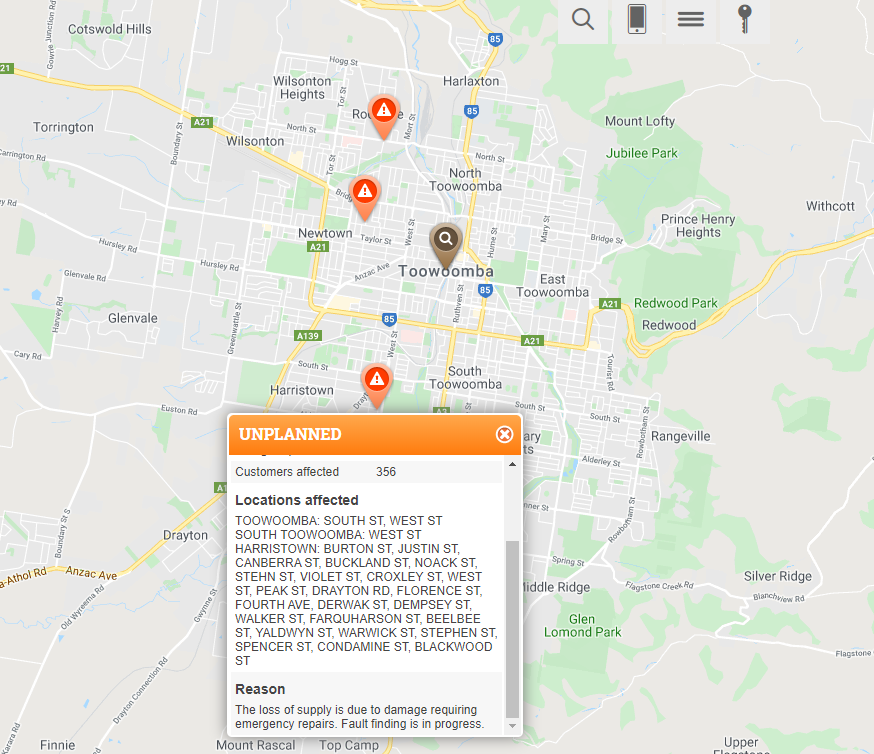Select the outage marker near Rockville
Screen dimensions: 874x754
tap(384, 116)
